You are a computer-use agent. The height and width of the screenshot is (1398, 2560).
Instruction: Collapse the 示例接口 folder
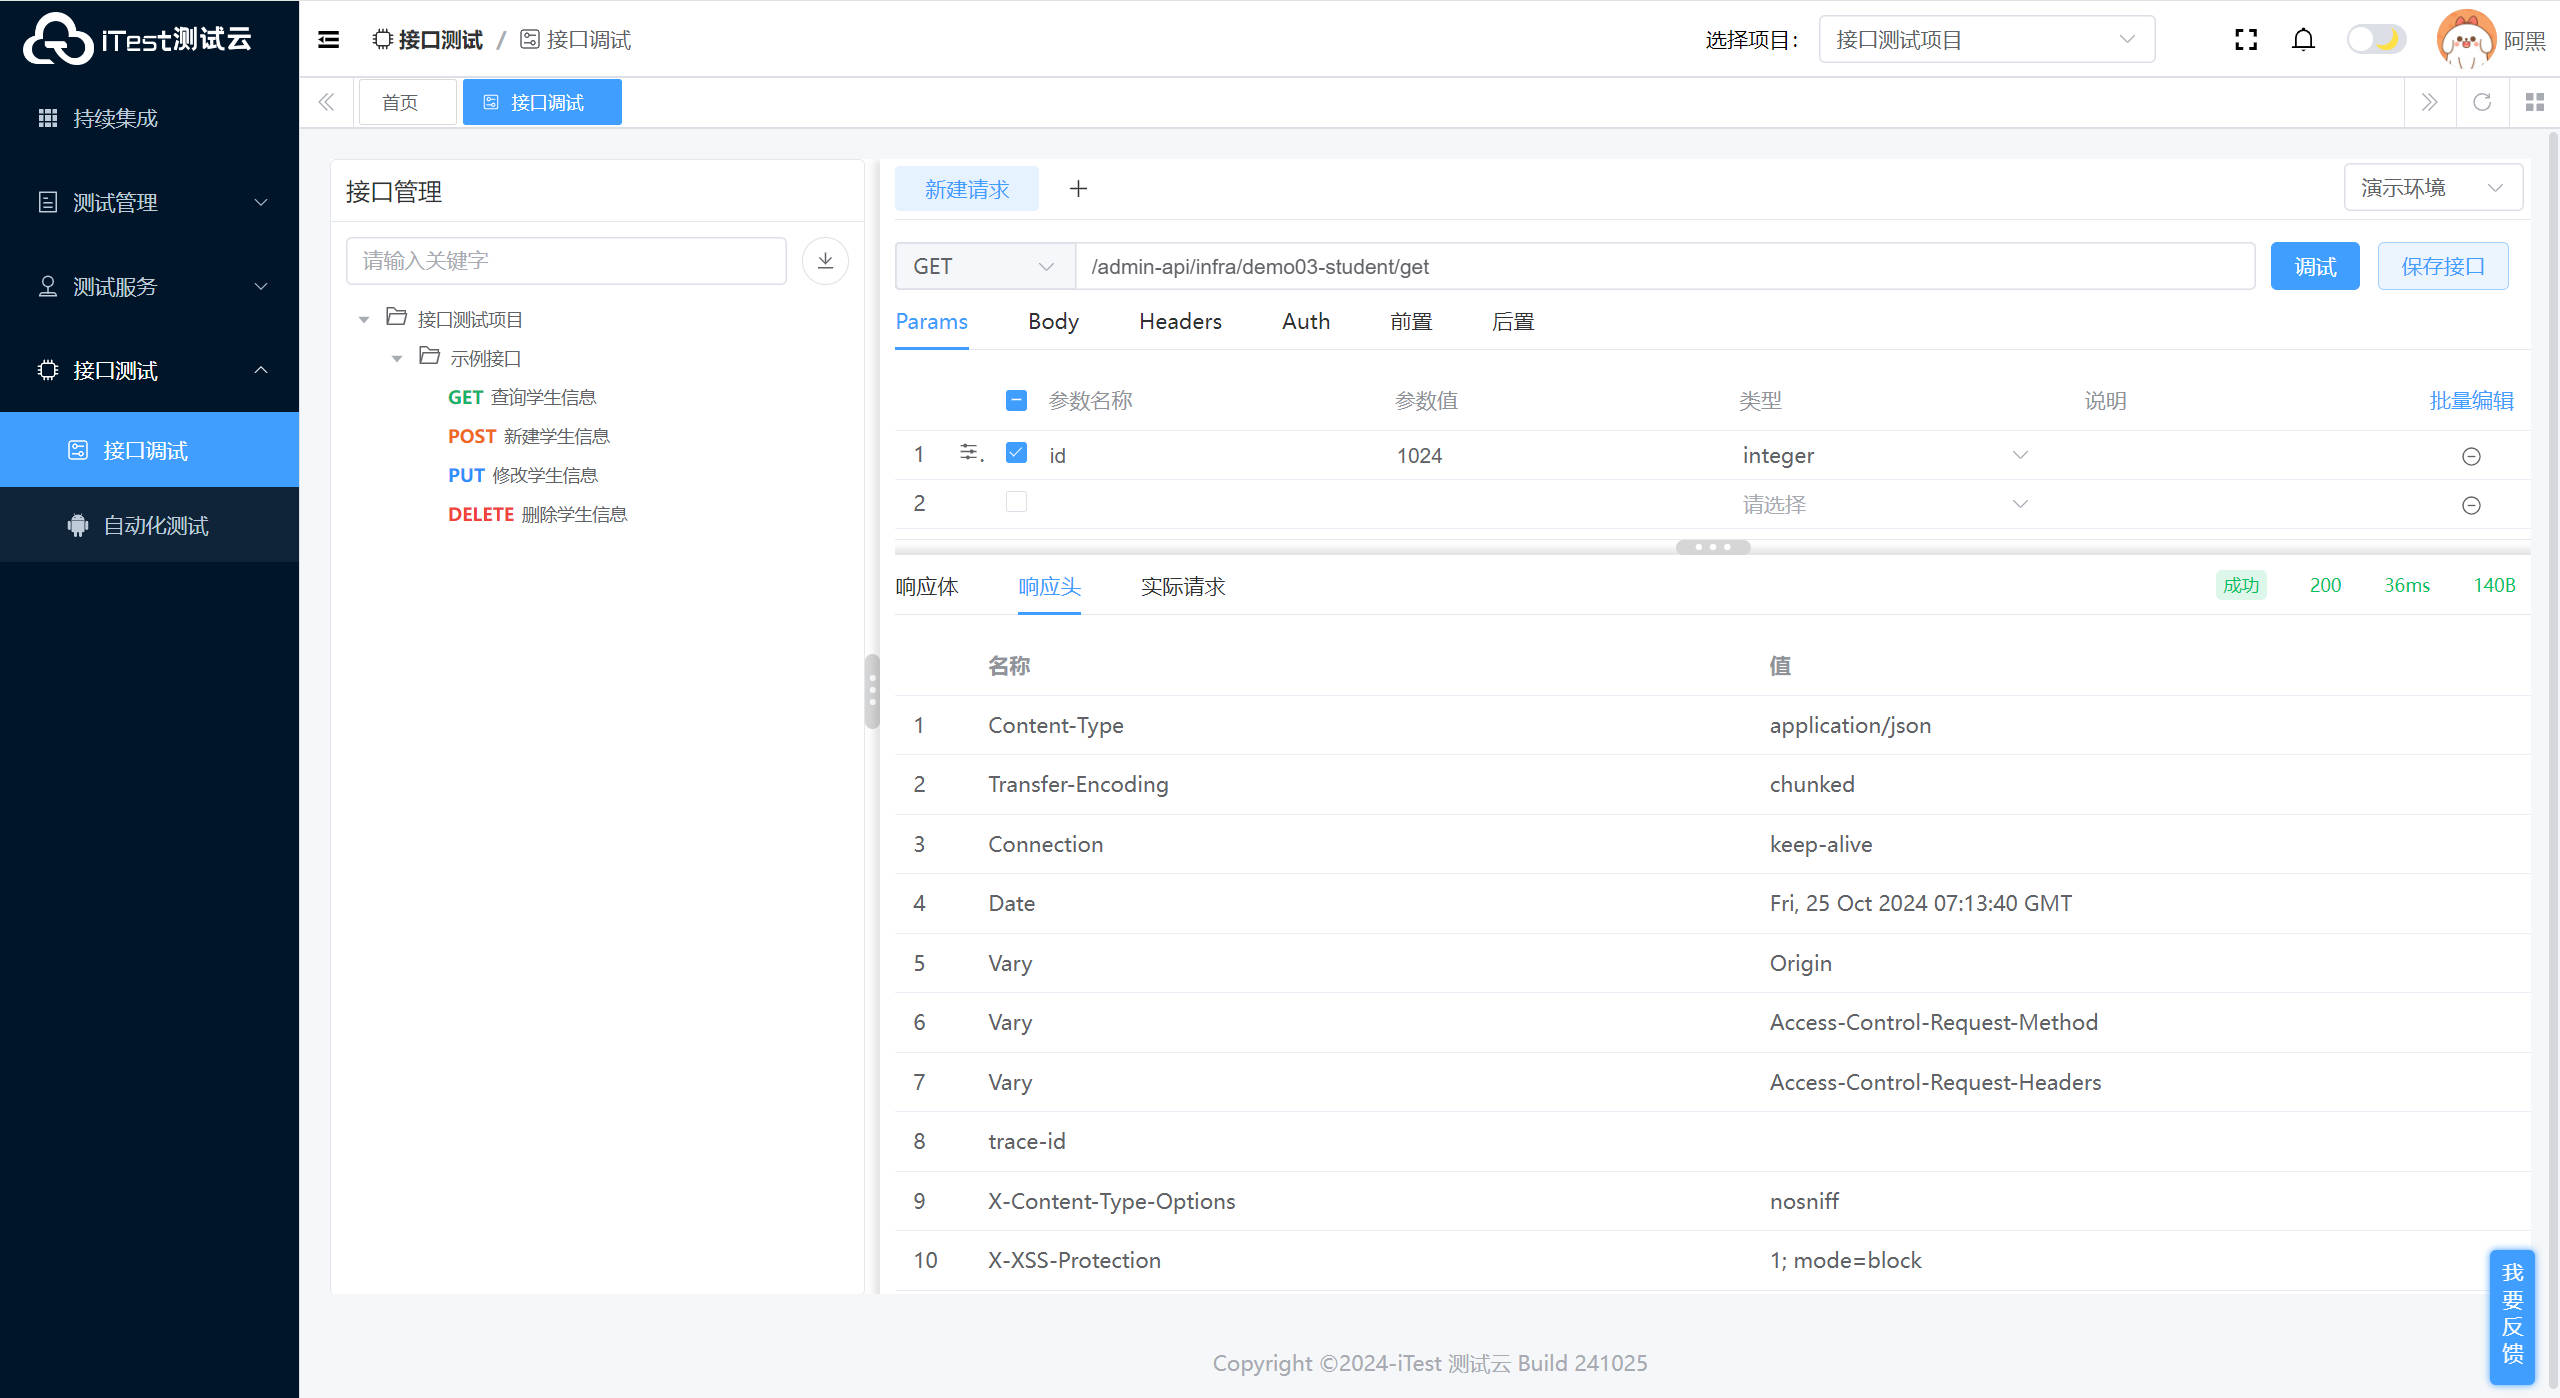397,358
